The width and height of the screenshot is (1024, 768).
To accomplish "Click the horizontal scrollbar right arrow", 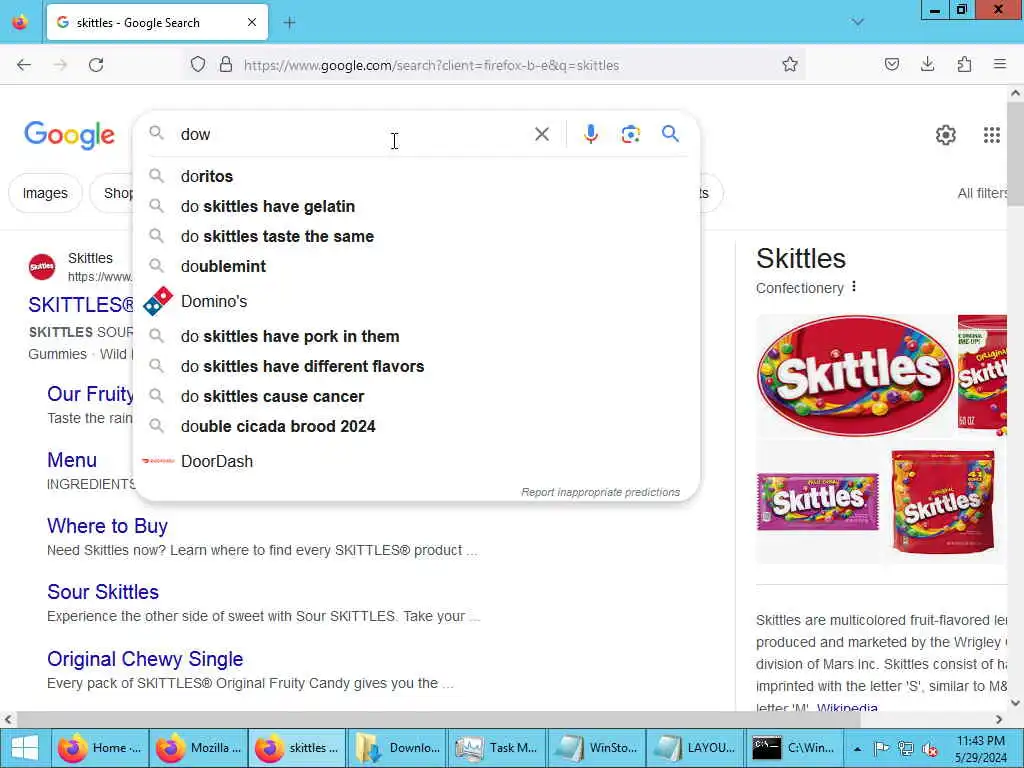I will click(x=999, y=719).
